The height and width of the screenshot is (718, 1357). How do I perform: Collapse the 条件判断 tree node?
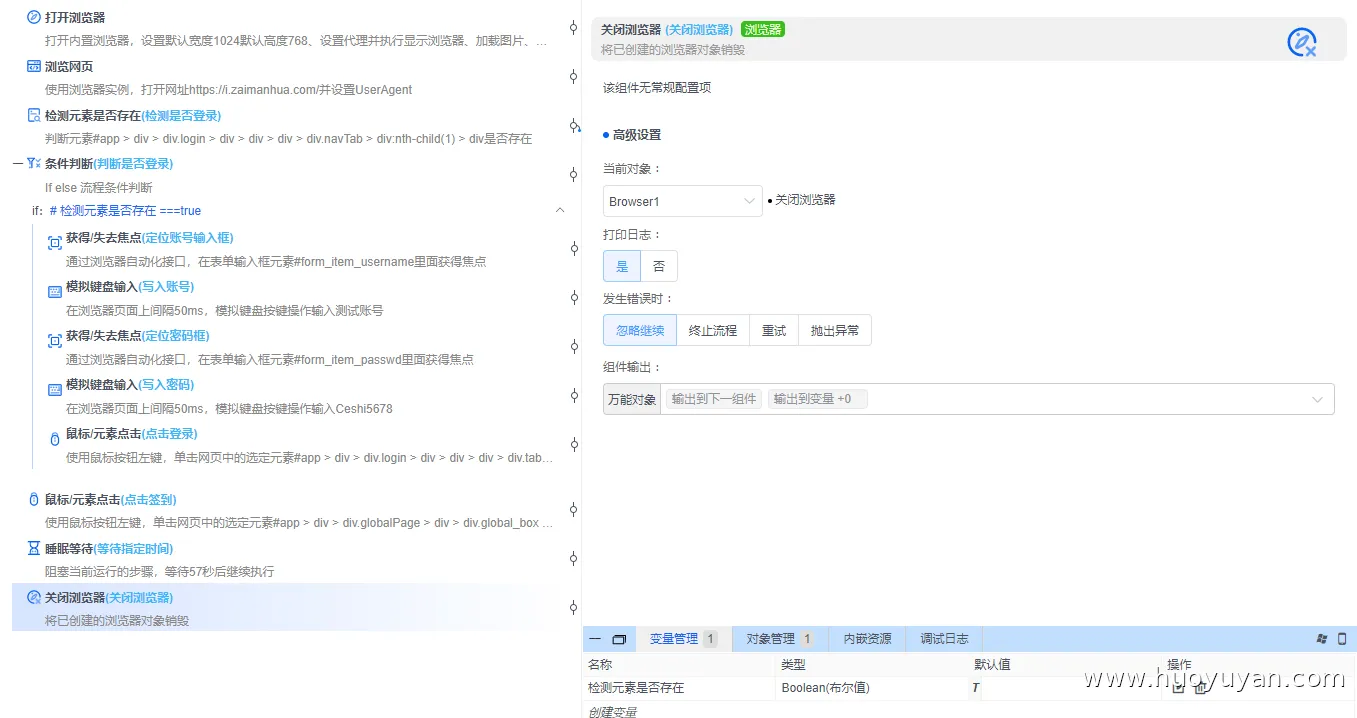(18, 163)
